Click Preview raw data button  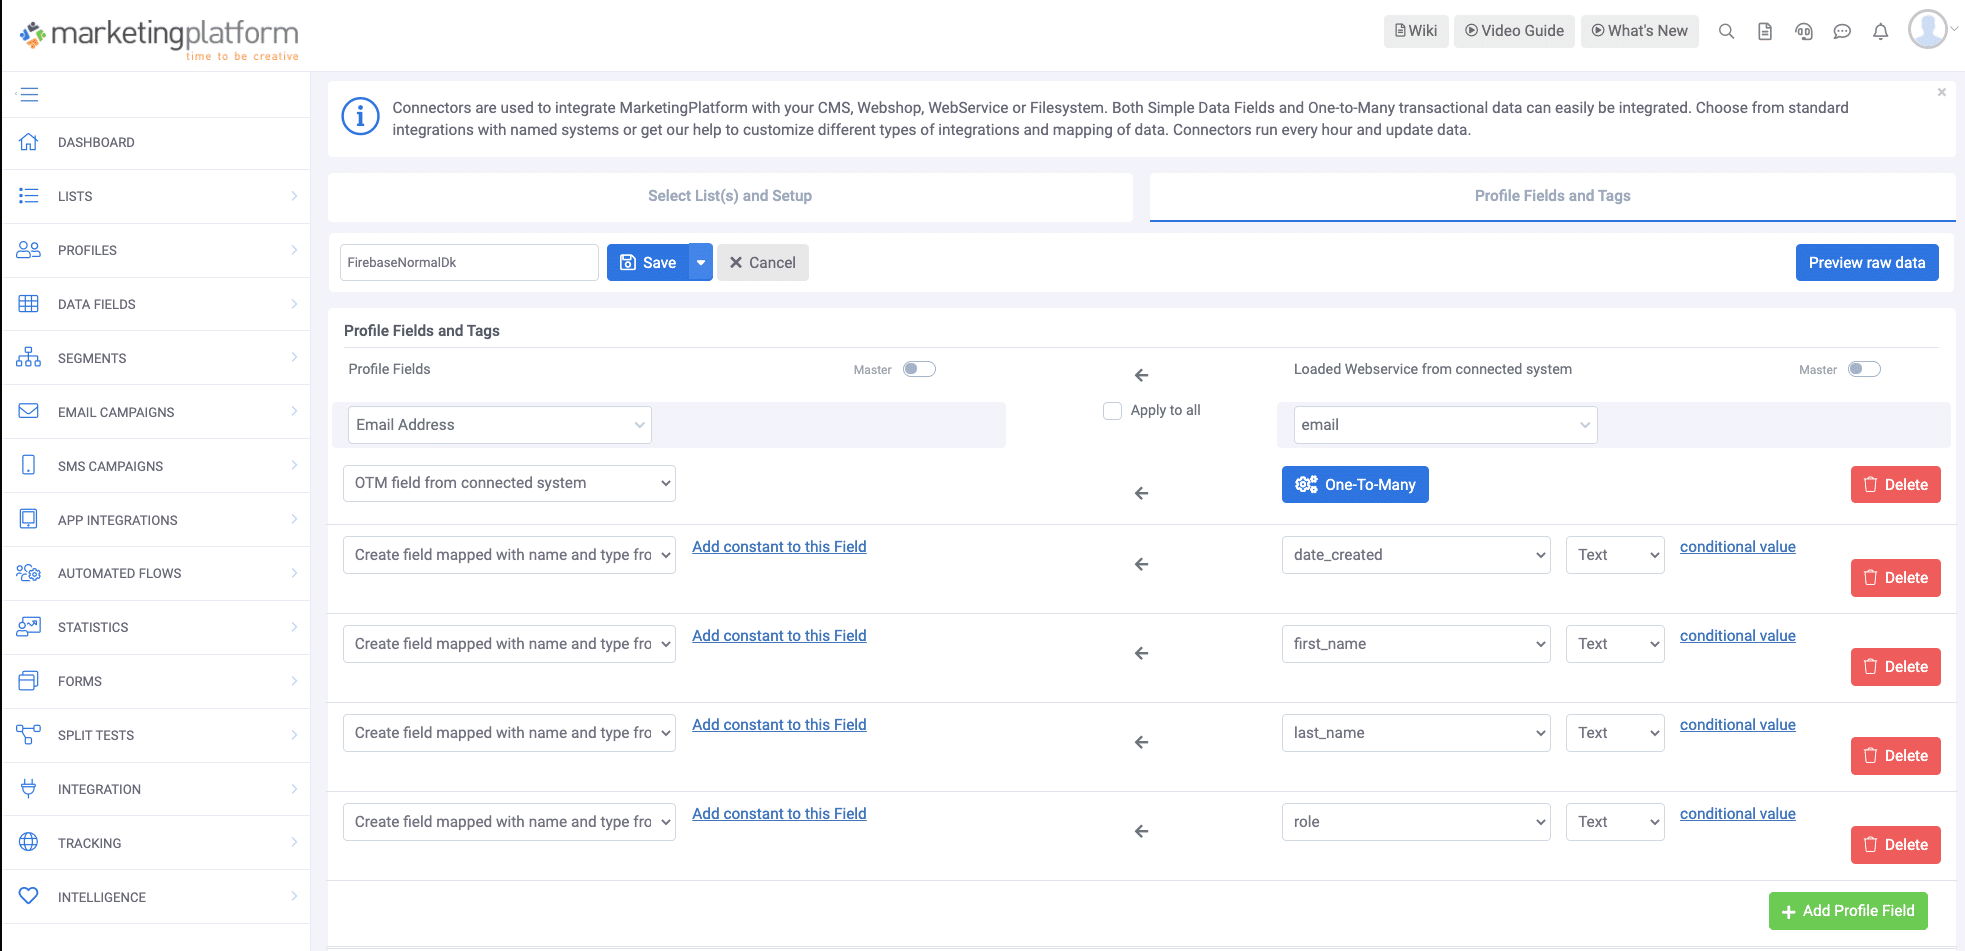click(1867, 263)
